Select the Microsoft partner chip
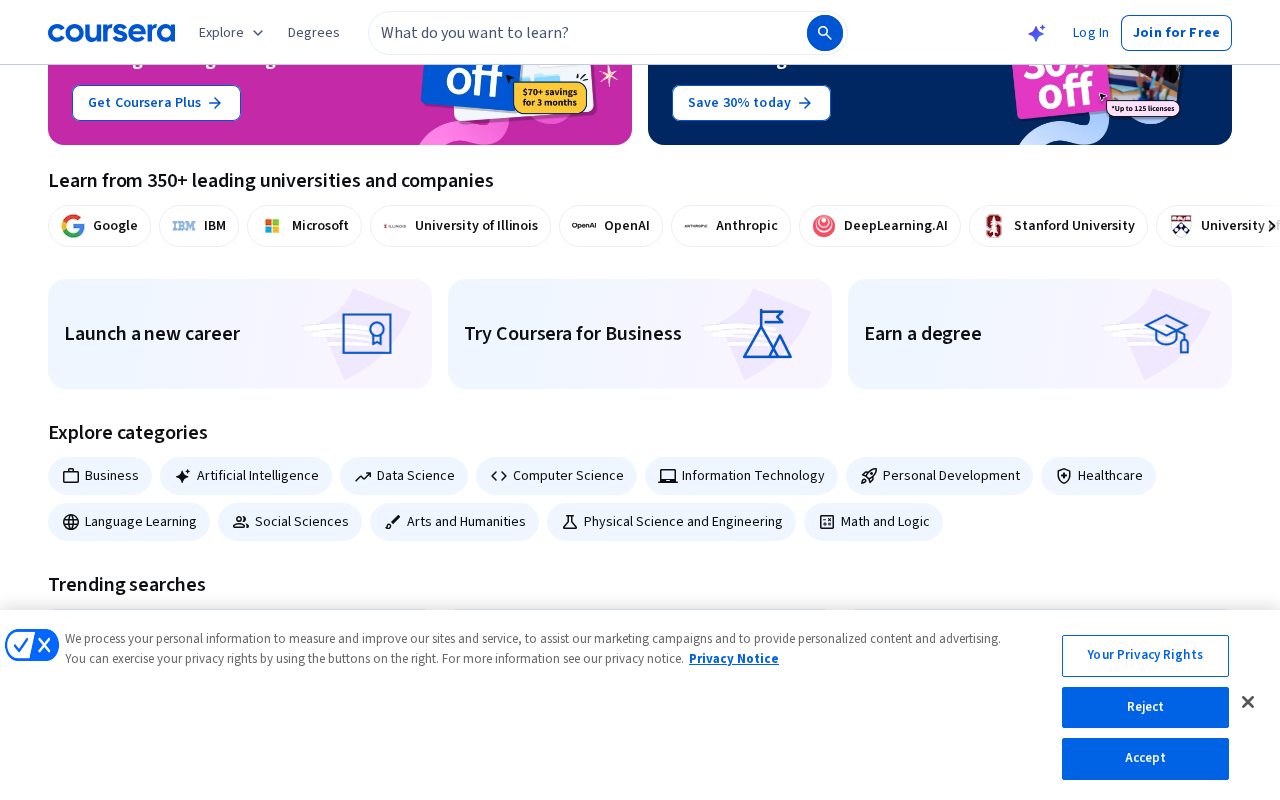Viewport: 1280px width, 800px height. [304, 226]
